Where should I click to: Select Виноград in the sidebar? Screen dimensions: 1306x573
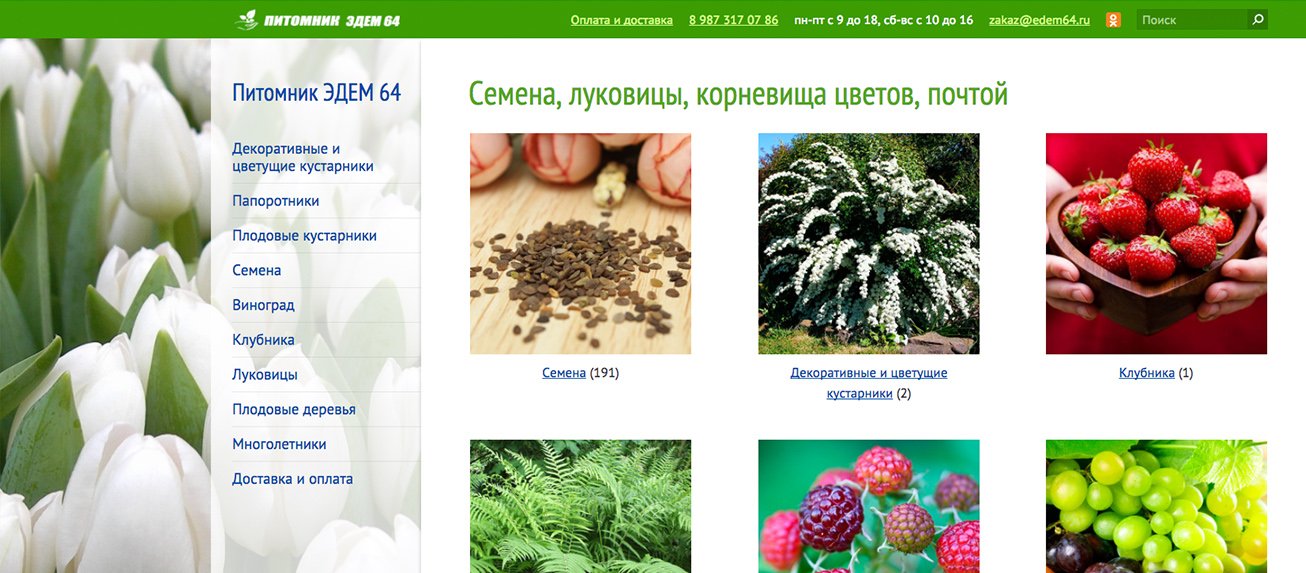263,305
